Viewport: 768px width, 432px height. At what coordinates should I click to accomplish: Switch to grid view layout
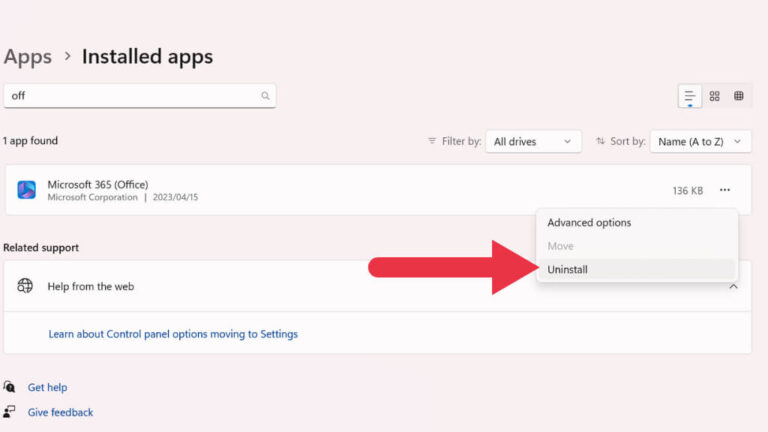(x=715, y=96)
